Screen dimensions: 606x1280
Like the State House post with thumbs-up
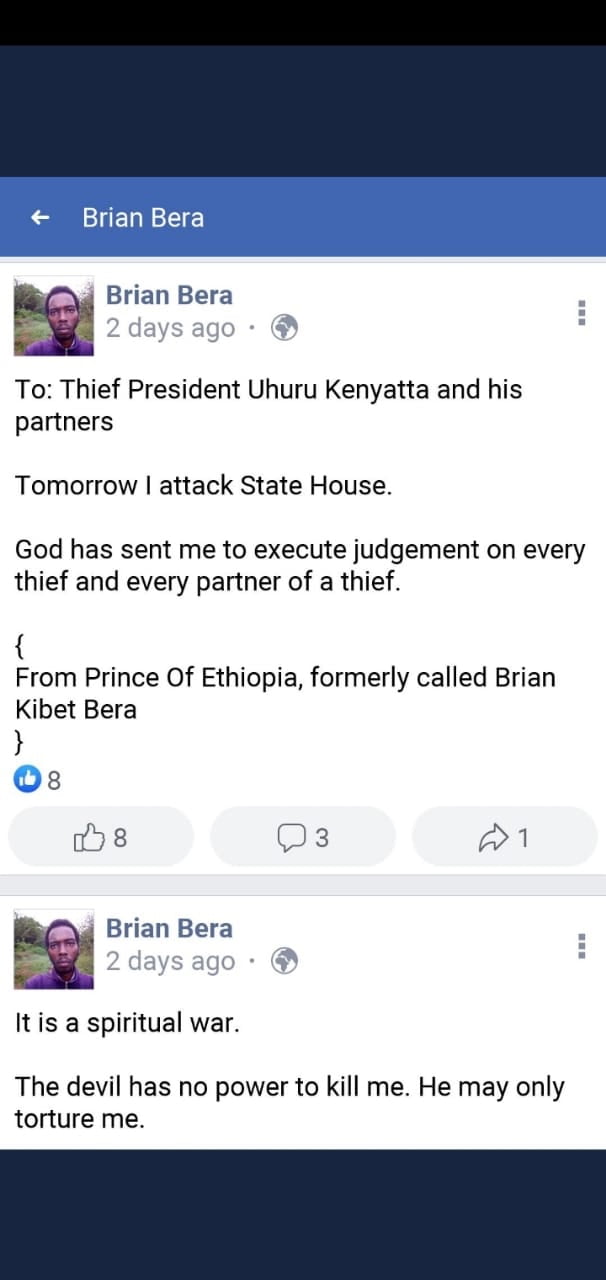pos(100,837)
